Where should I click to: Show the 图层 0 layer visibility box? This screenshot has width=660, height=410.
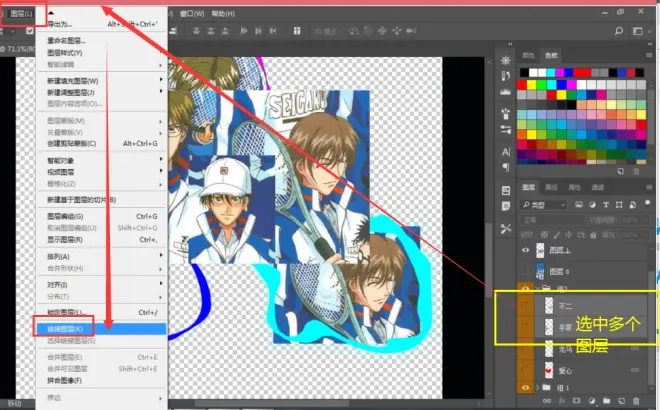coord(525,272)
